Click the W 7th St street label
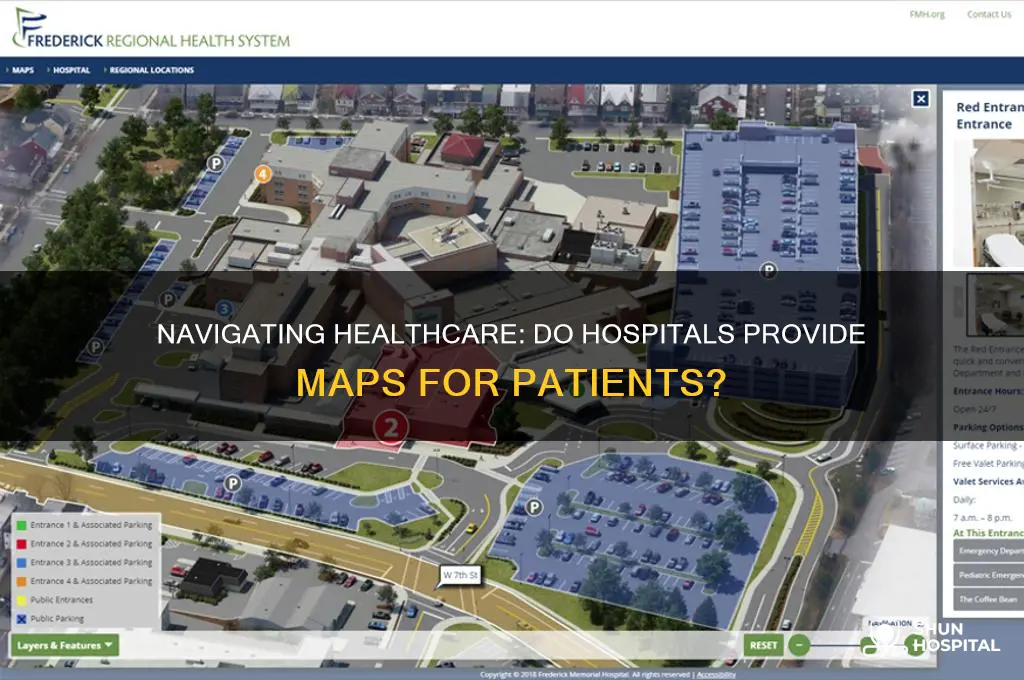 click(x=460, y=575)
